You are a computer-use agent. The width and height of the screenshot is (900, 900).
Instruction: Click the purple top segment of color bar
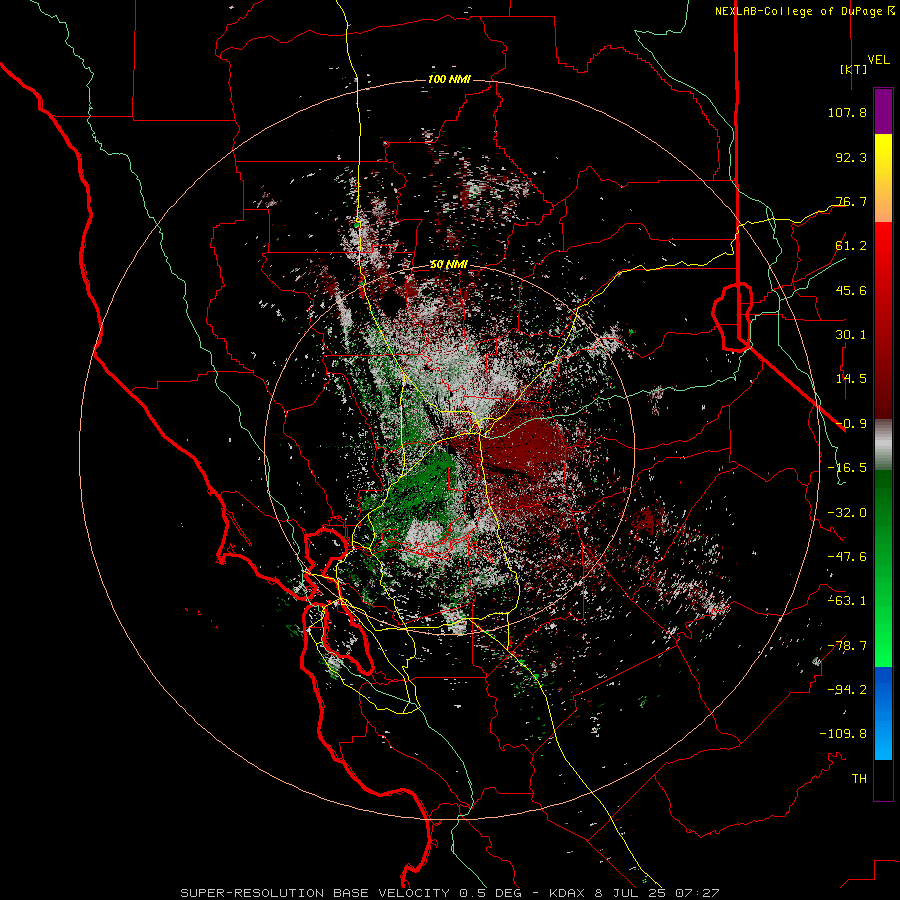(883, 112)
